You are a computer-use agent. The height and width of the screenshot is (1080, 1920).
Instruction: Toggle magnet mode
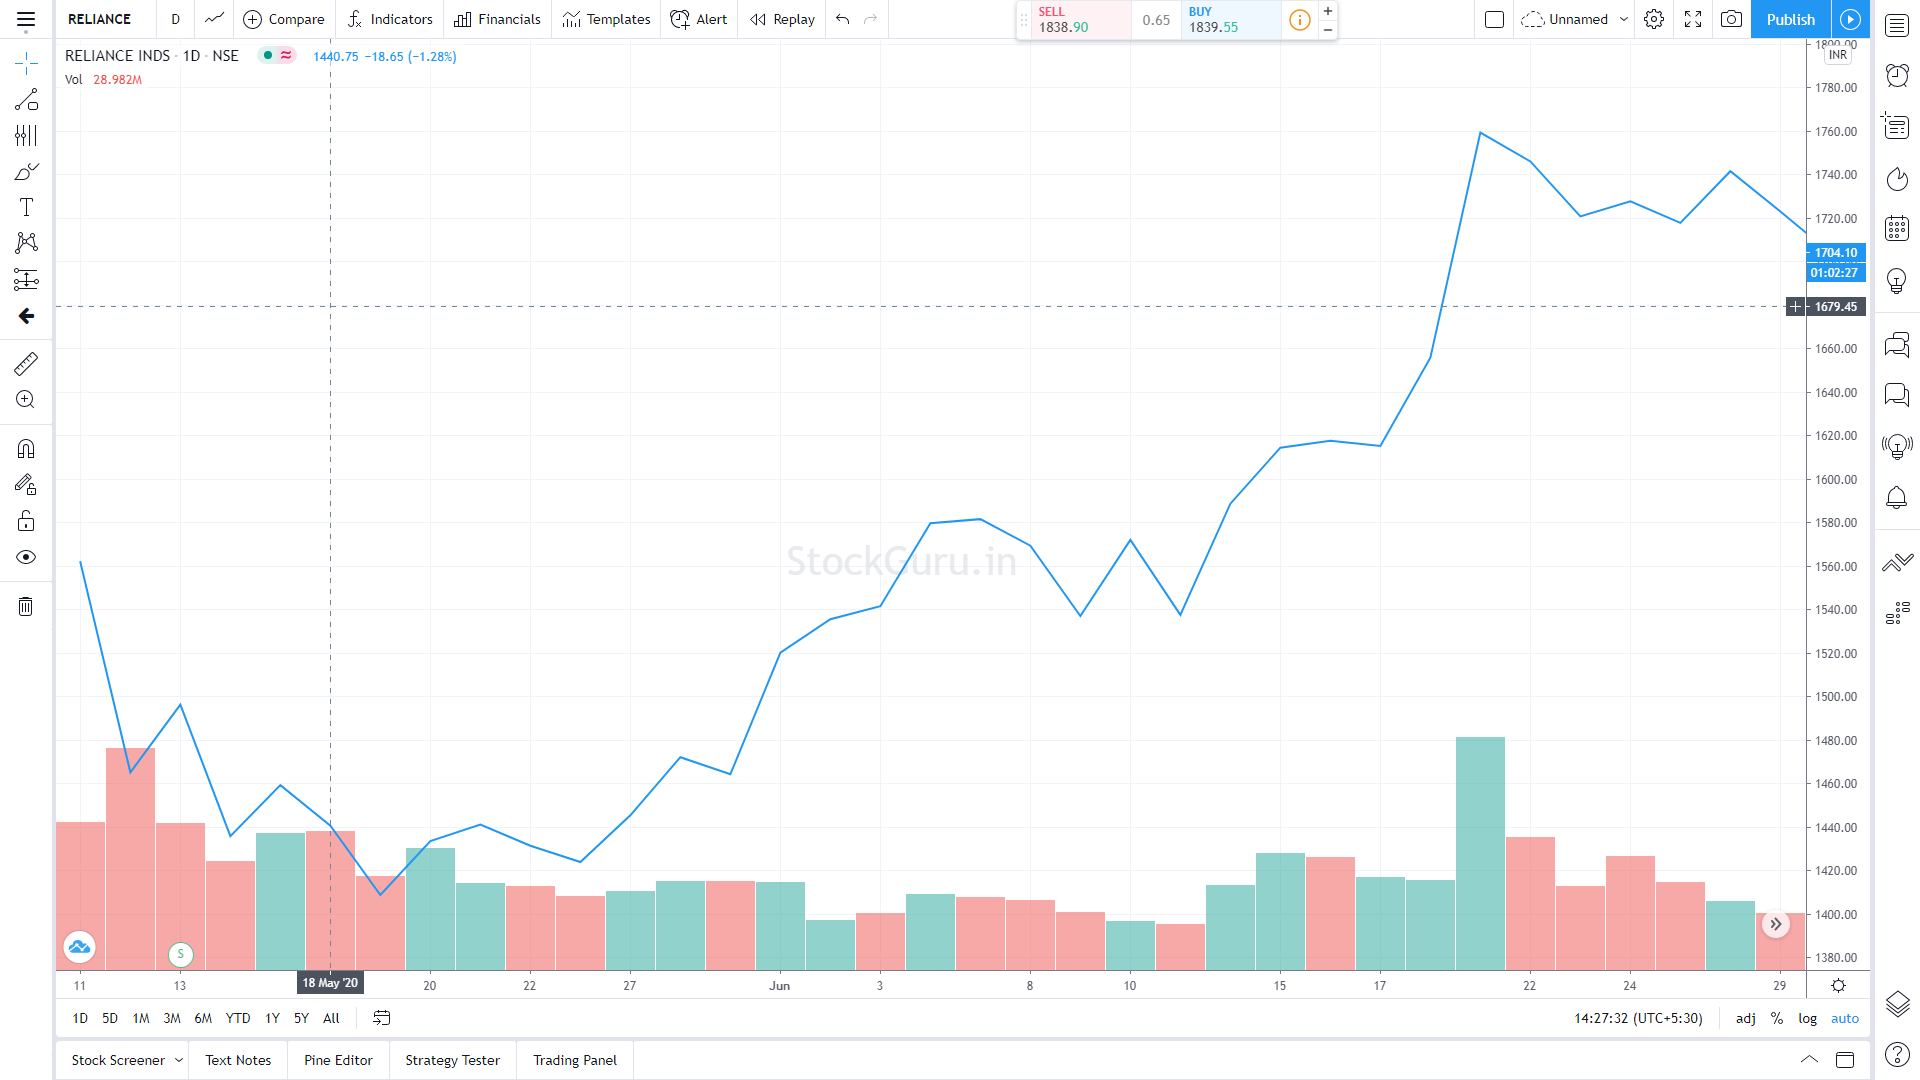click(26, 448)
